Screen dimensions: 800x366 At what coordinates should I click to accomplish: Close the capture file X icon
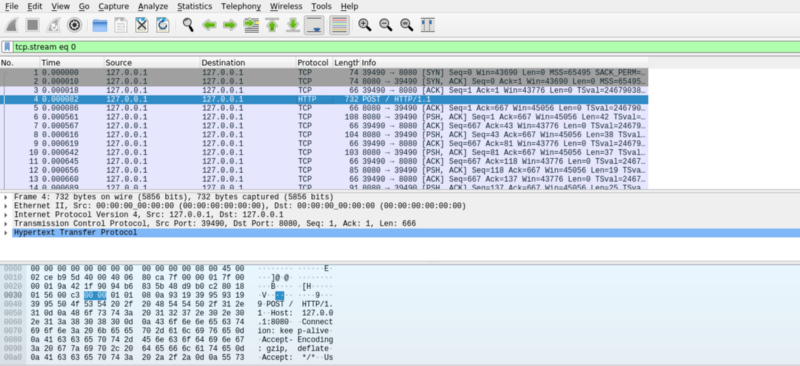tap(141, 25)
